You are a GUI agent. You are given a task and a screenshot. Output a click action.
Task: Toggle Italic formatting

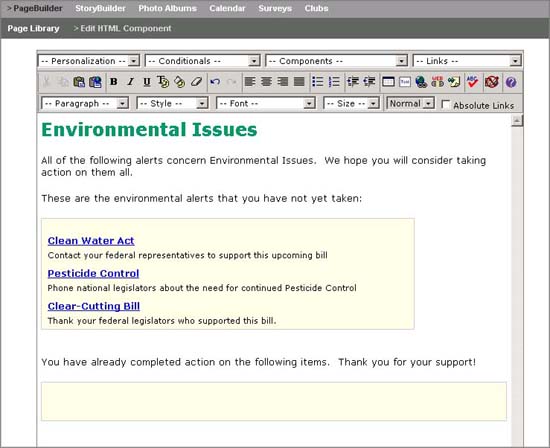coord(130,82)
